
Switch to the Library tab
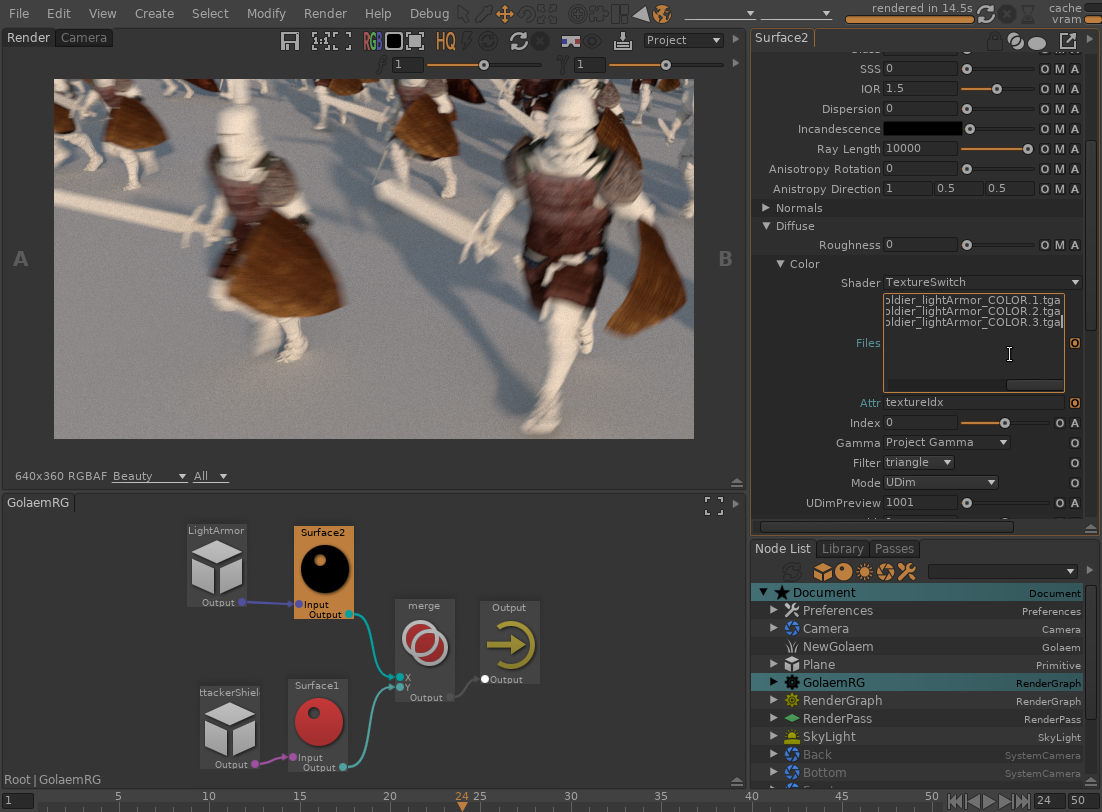(842, 549)
